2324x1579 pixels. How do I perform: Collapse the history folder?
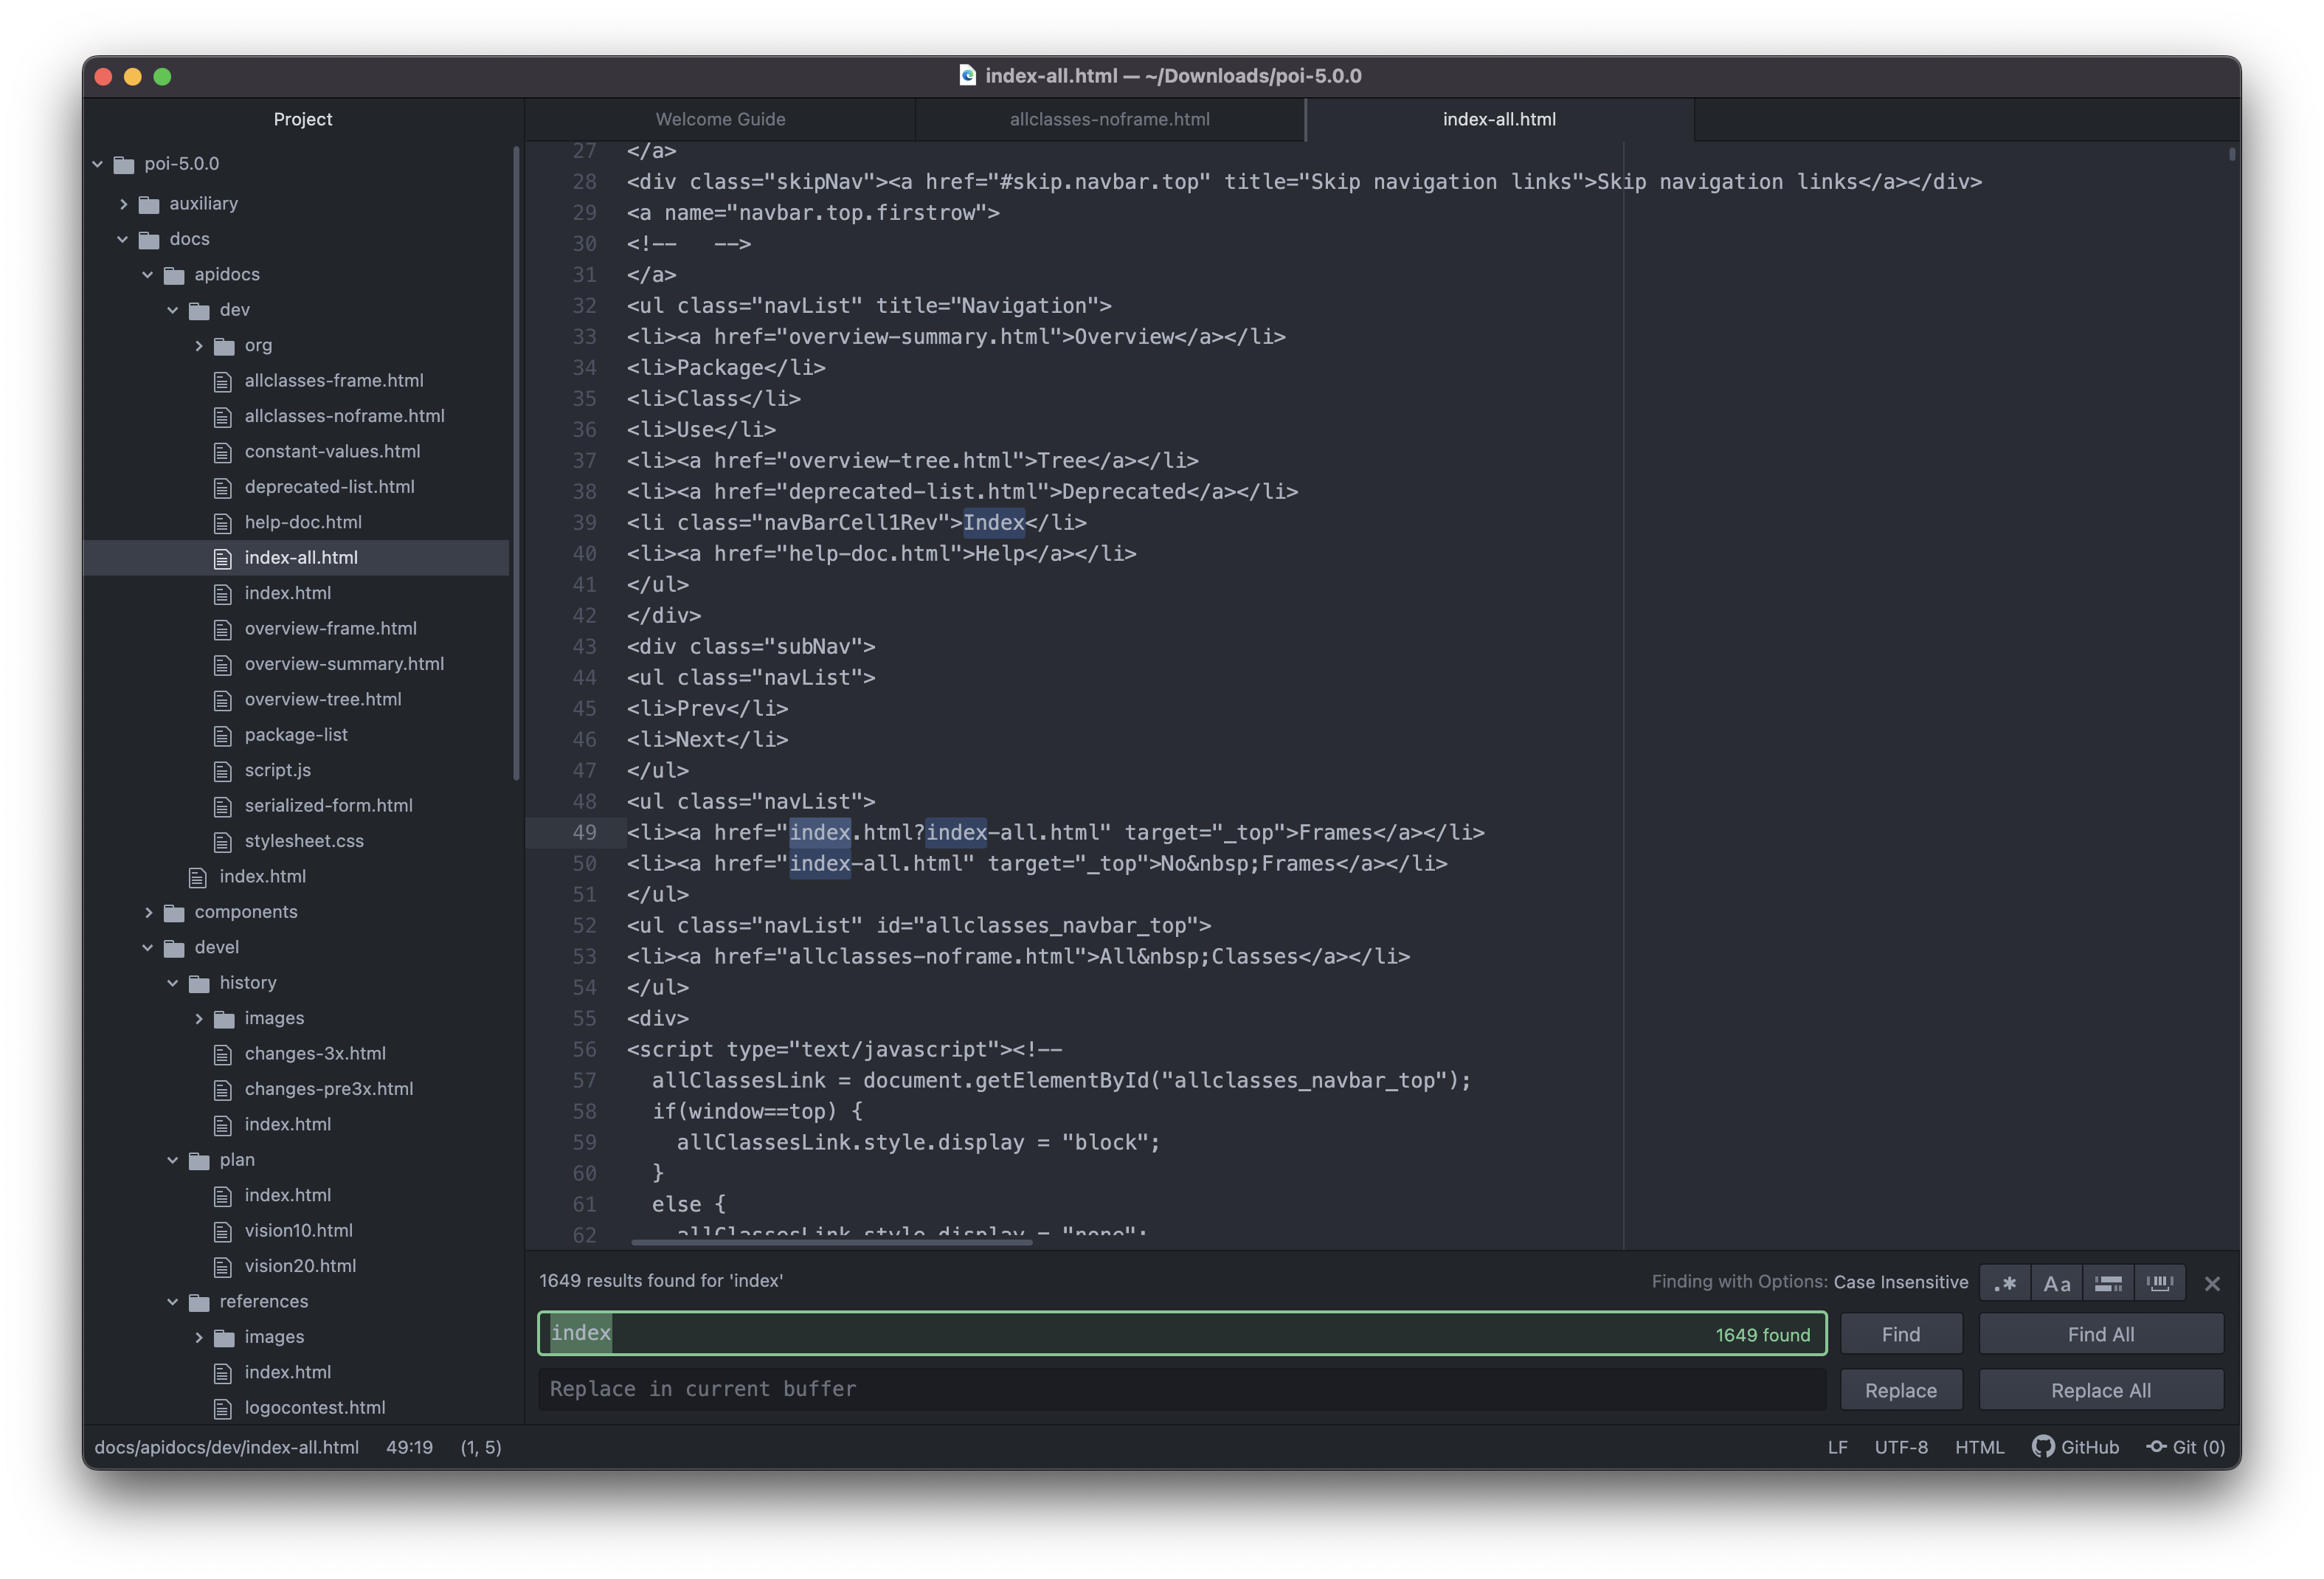point(173,983)
